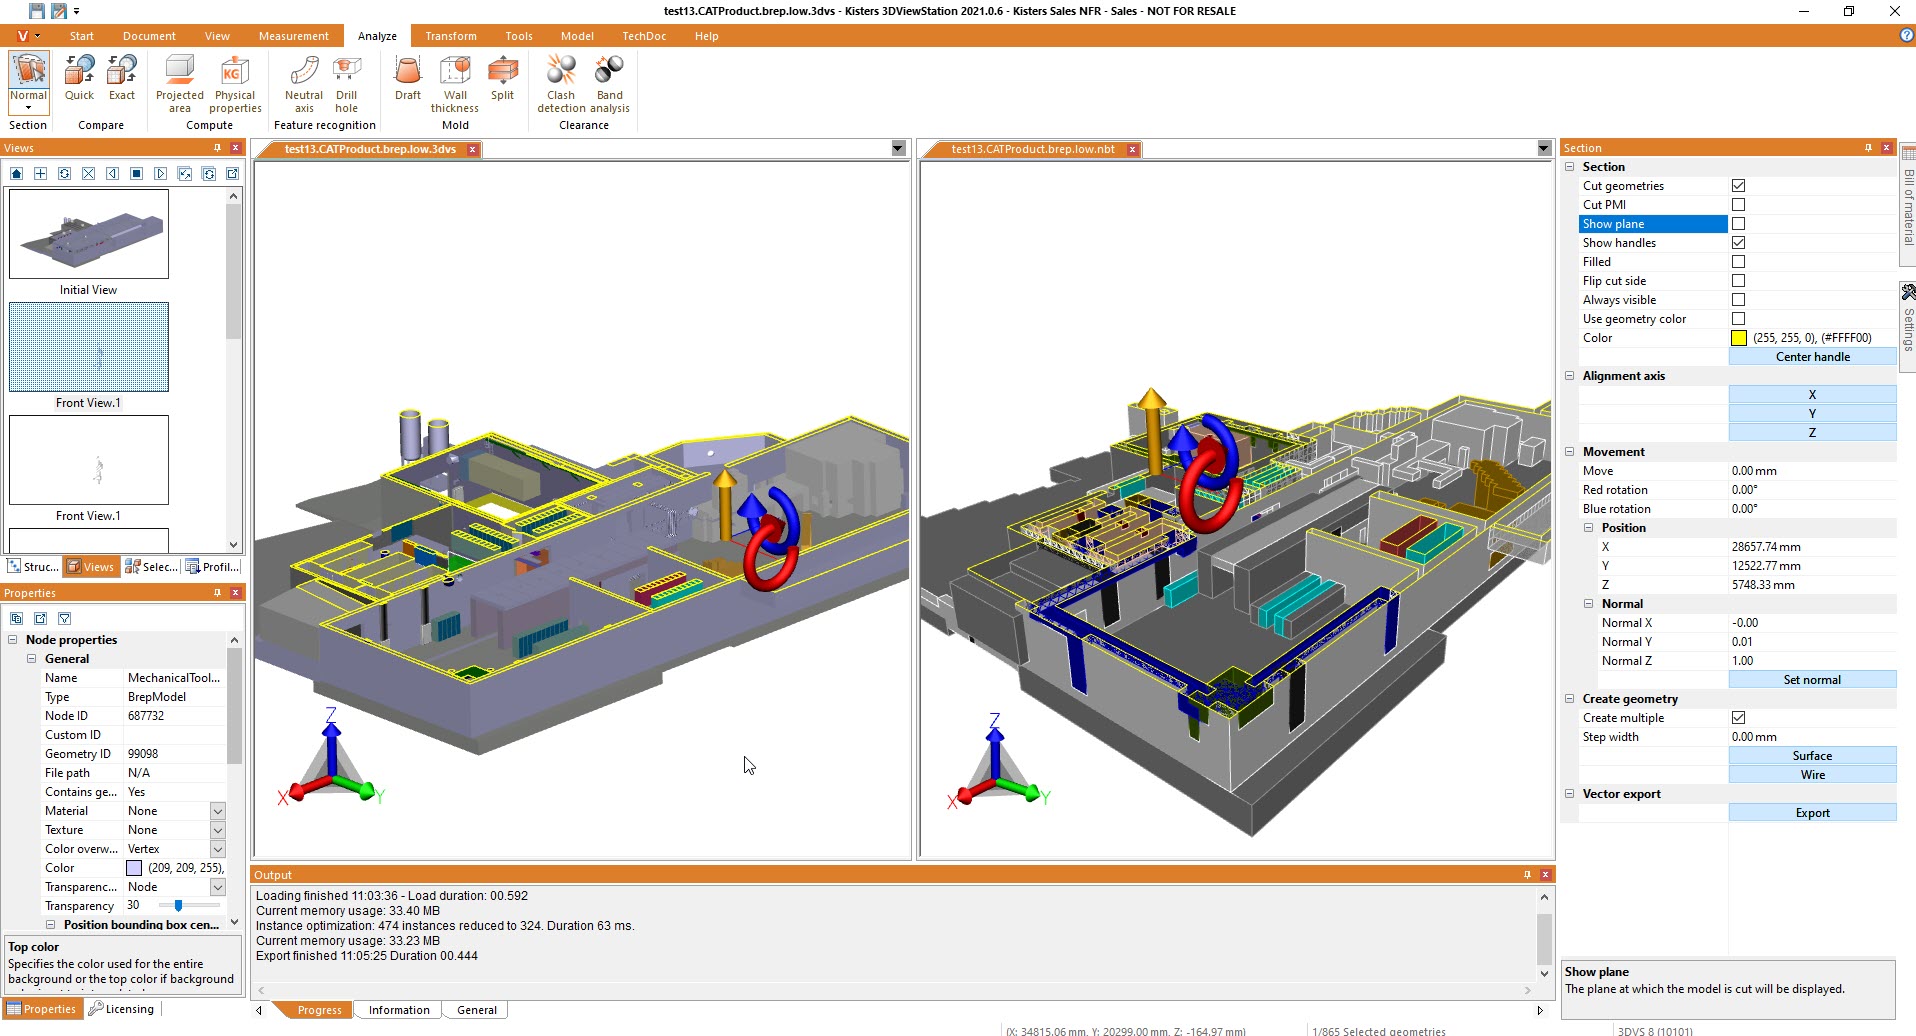Screen dimensions: 1916x1036
Task: Click first icon in Views toolbar
Action: point(16,174)
